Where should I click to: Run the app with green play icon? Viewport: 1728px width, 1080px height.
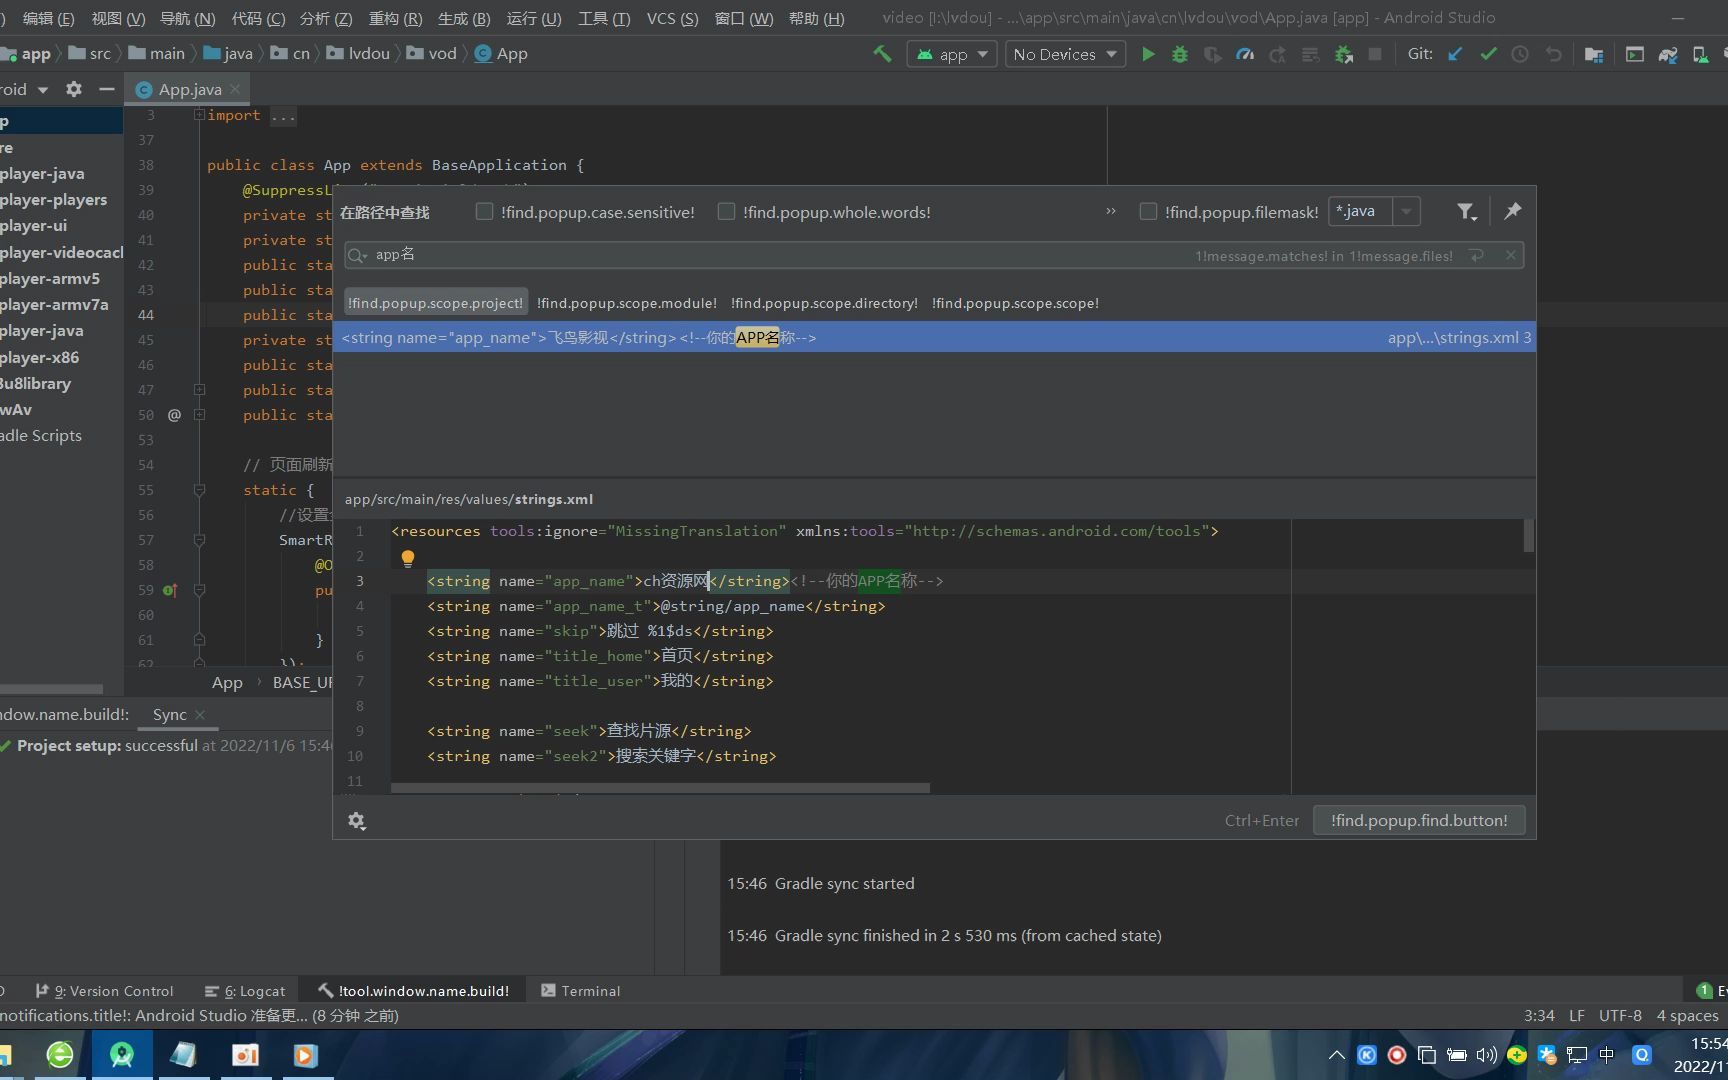[x=1148, y=54]
